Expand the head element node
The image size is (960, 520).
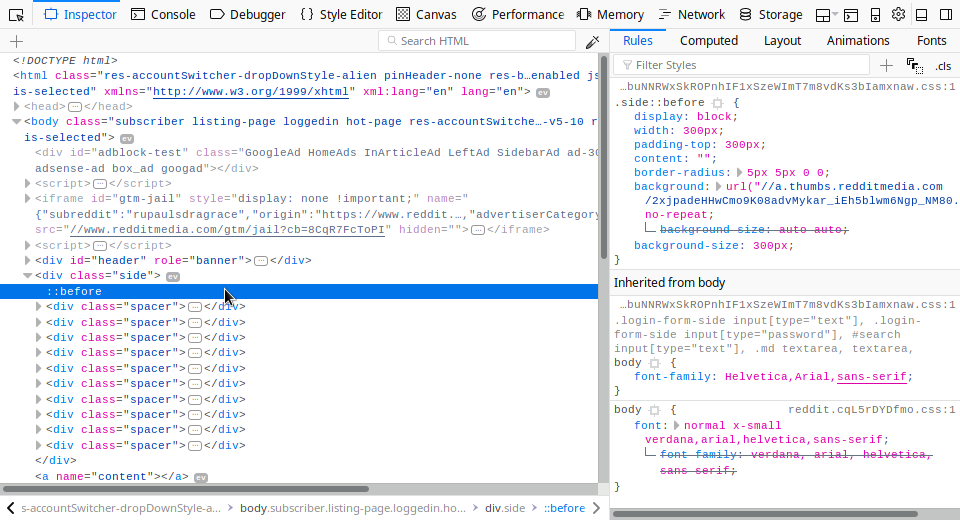(x=17, y=107)
